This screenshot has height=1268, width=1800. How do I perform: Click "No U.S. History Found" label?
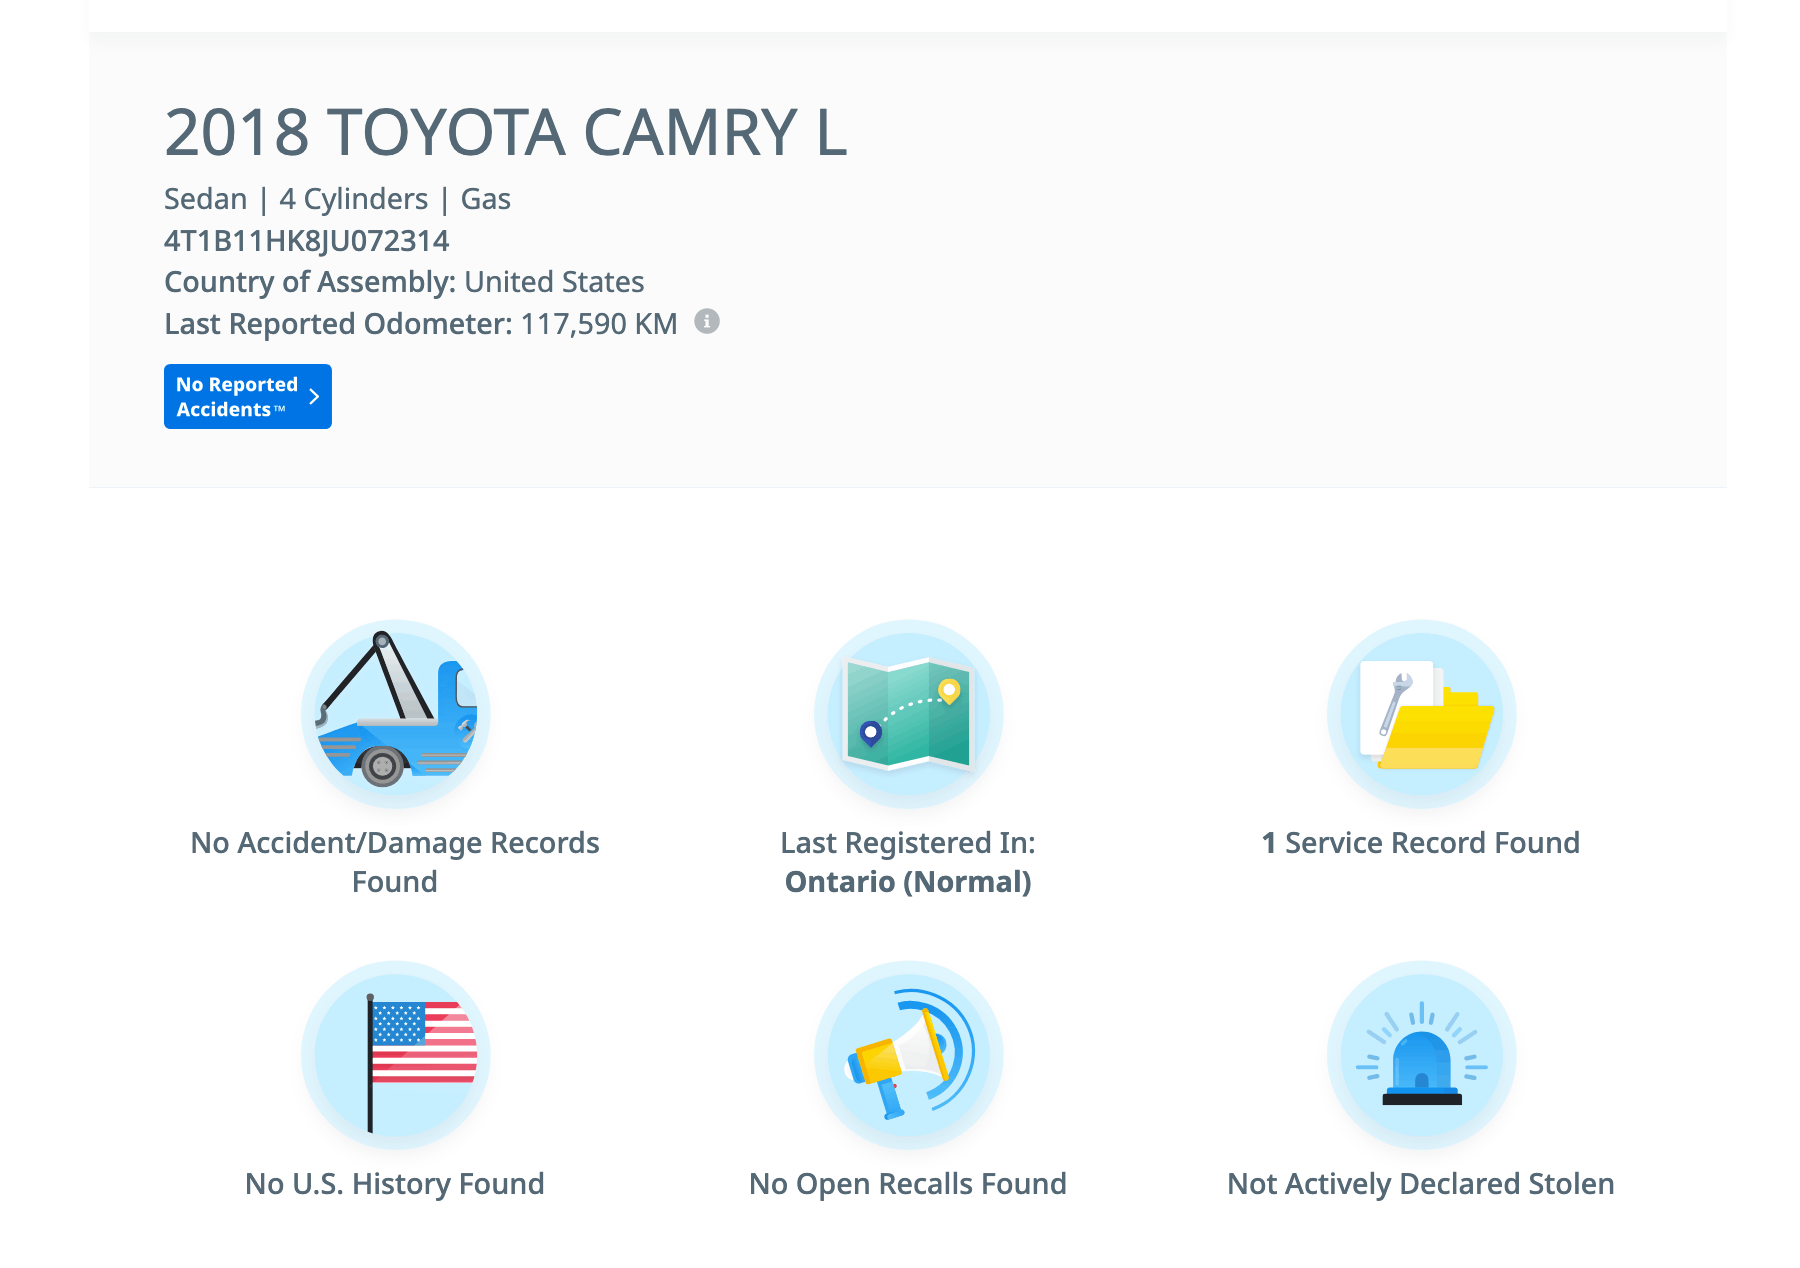click(395, 1184)
